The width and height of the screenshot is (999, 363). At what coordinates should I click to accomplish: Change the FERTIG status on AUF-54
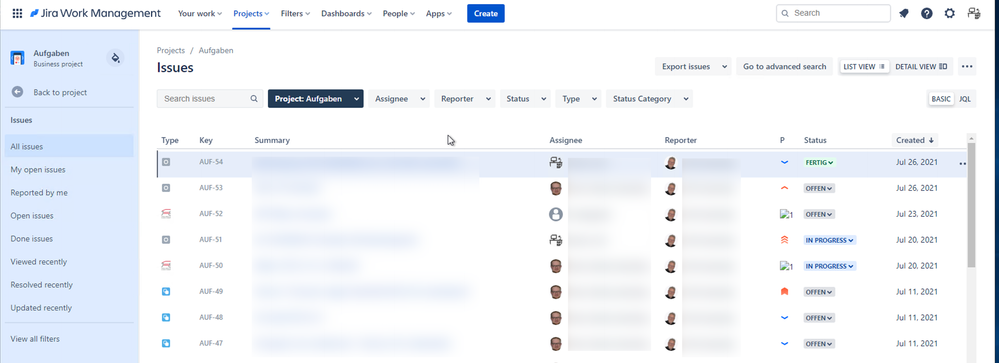click(x=819, y=162)
